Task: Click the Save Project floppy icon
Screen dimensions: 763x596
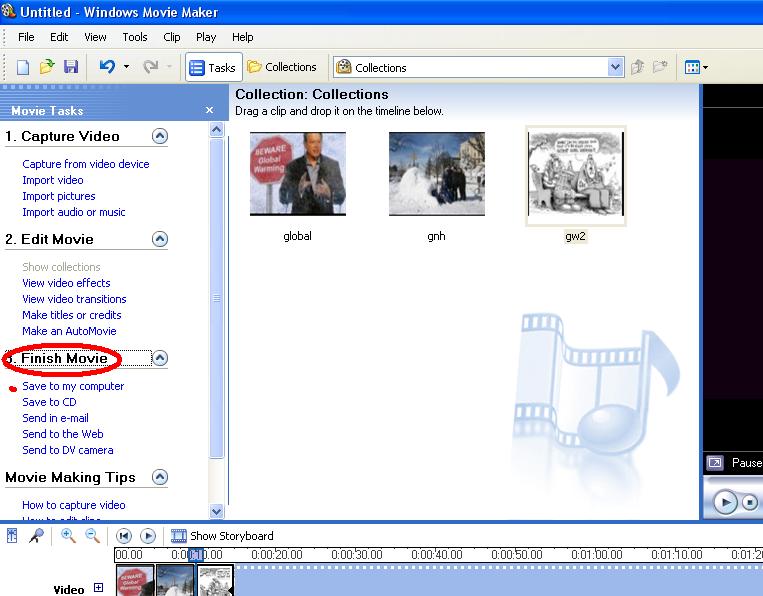Action: tap(71, 67)
